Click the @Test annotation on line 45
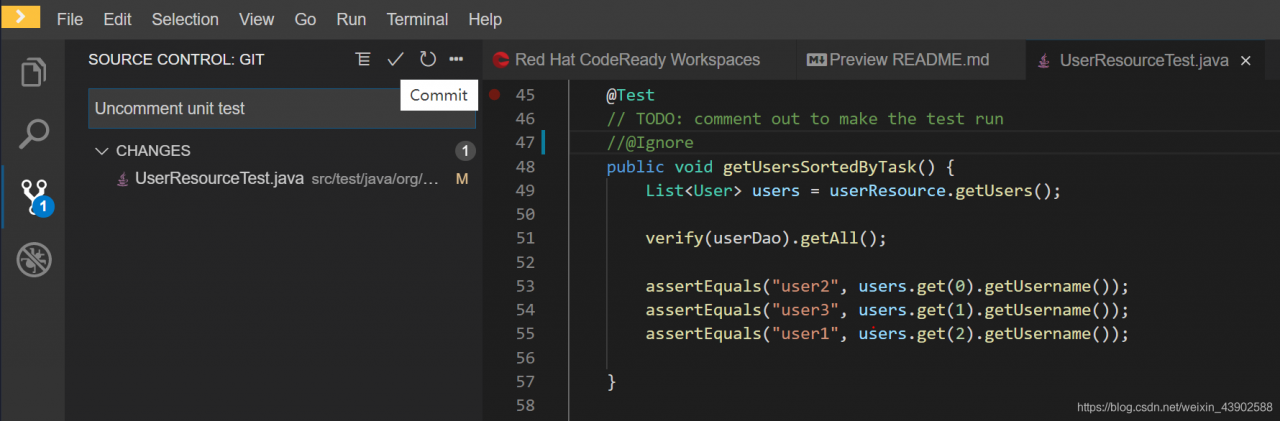Viewport: 1280px width, 421px height. click(630, 95)
